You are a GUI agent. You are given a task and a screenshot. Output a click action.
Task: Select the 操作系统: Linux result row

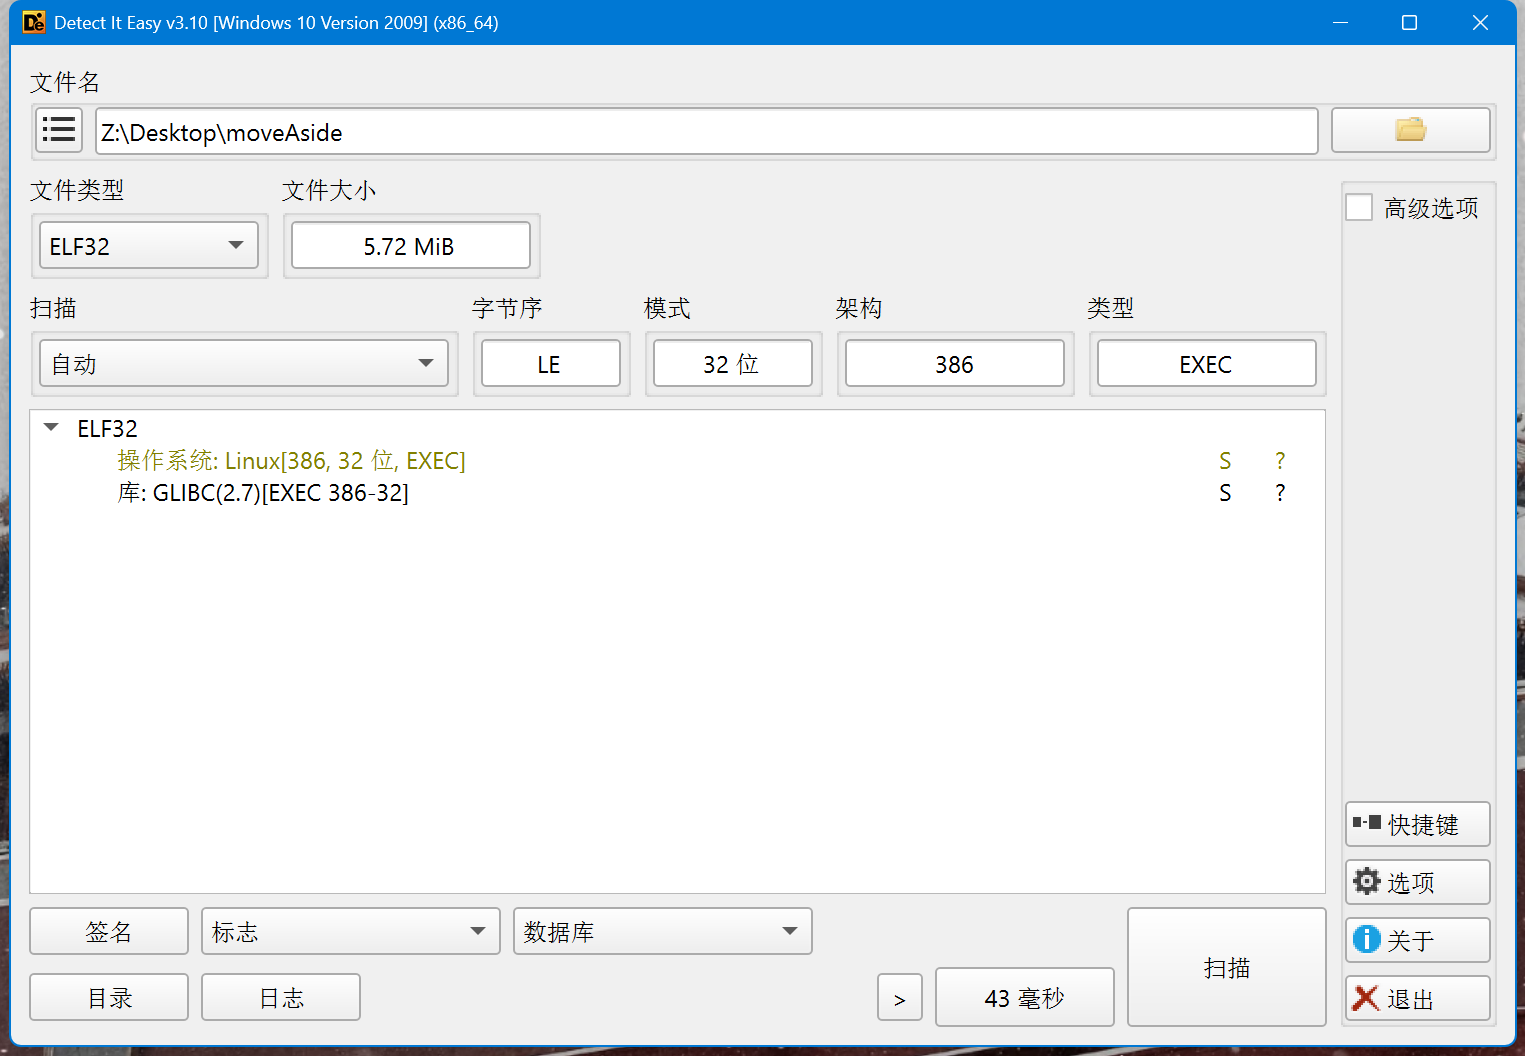click(x=678, y=460)
